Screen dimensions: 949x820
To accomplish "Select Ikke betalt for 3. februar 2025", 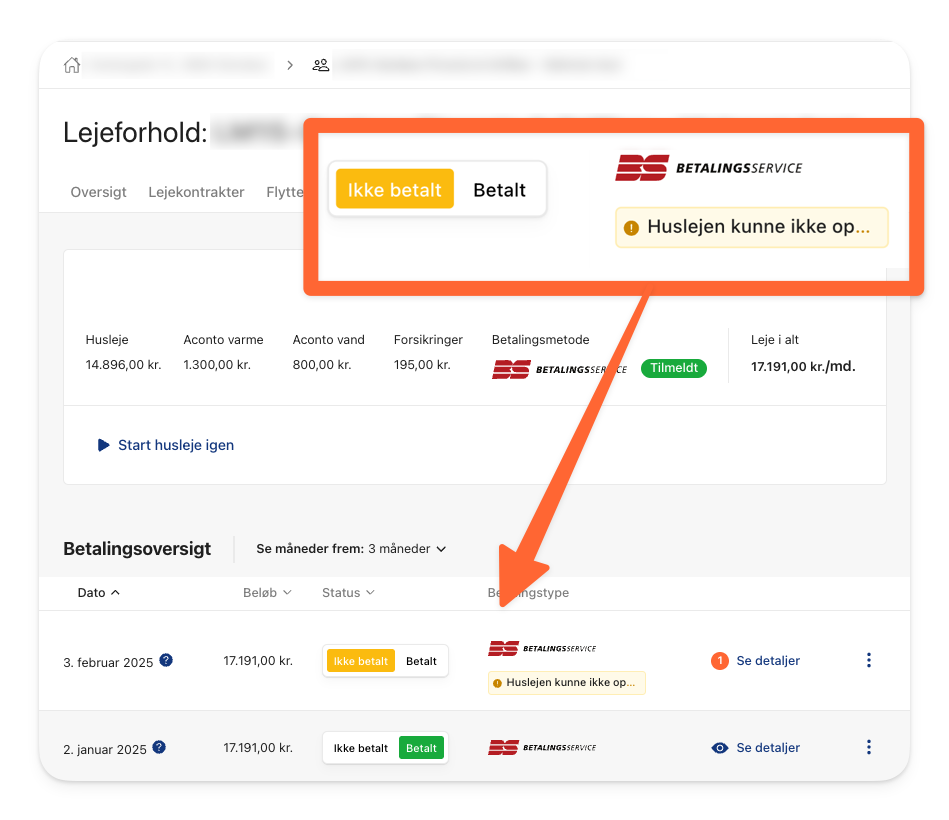I will coord(361,661).
